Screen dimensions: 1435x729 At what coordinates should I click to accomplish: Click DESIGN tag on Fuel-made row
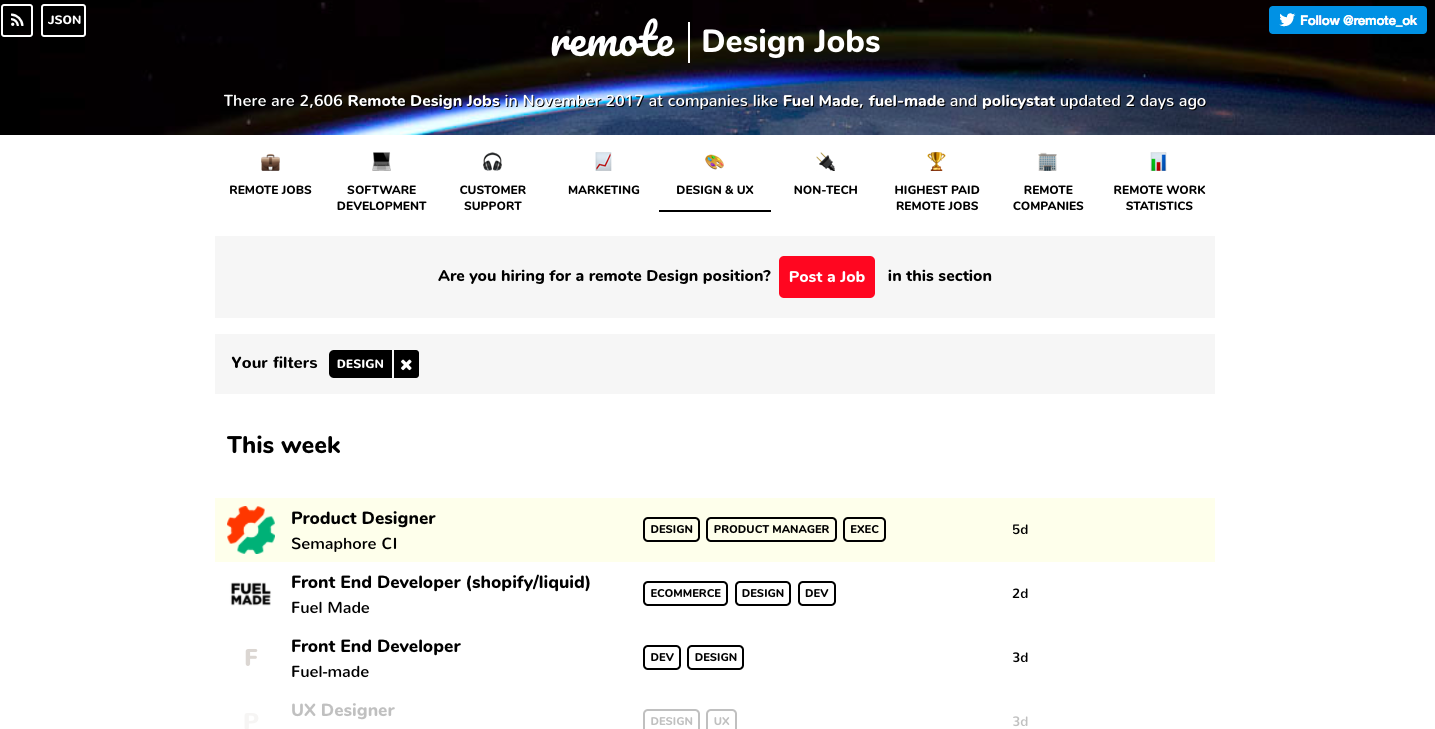click(715, 657)
